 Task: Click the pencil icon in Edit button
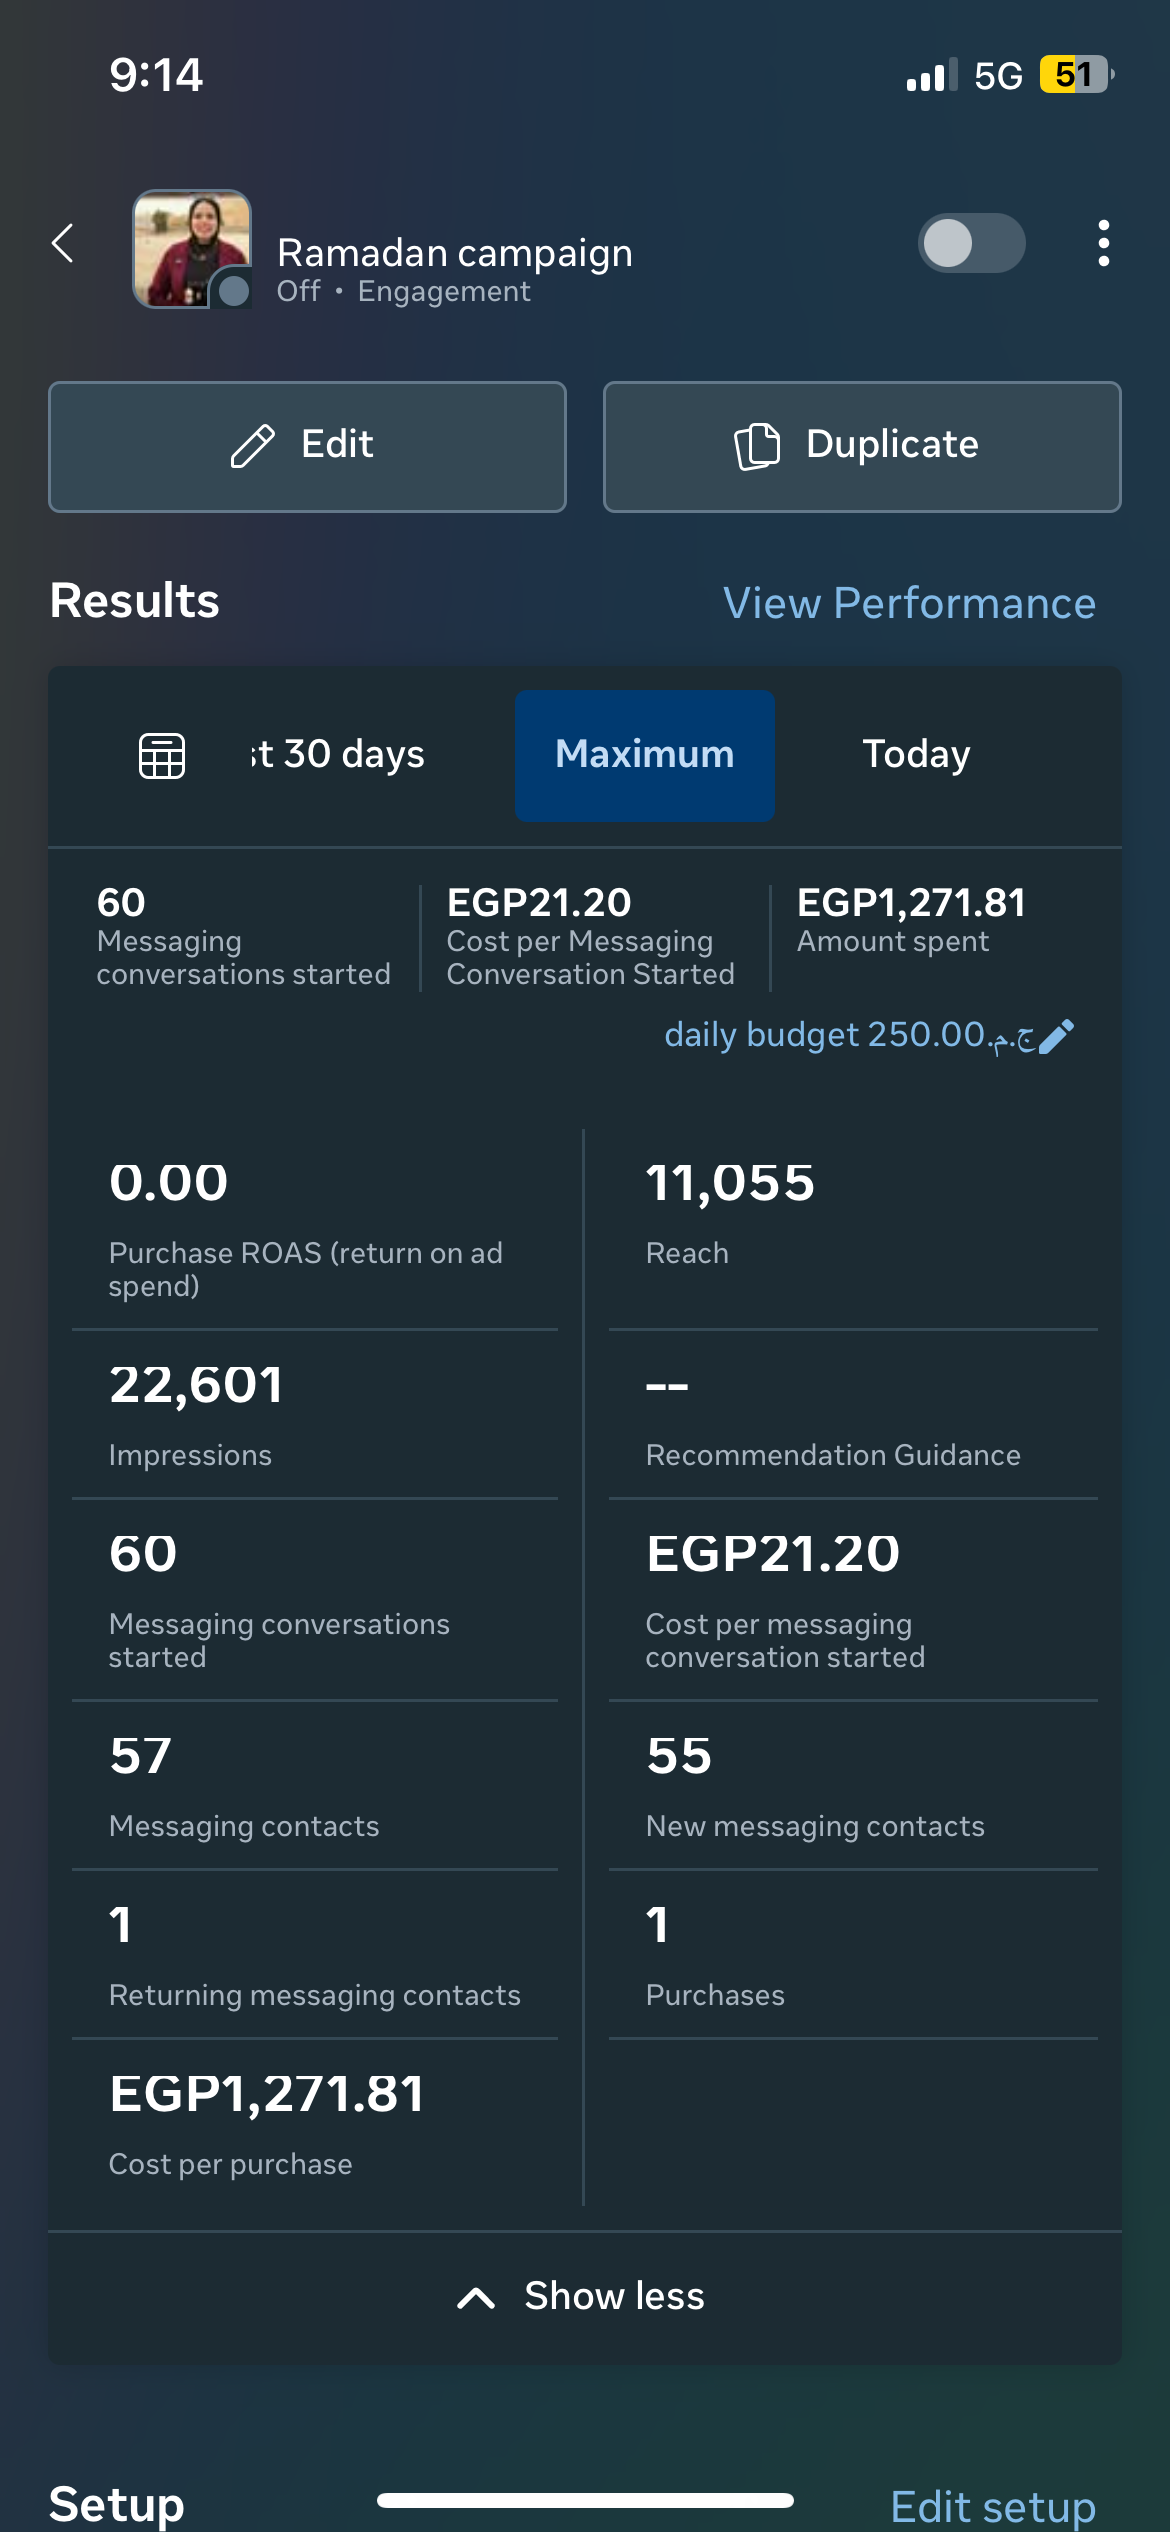click(x=252, y=445)
